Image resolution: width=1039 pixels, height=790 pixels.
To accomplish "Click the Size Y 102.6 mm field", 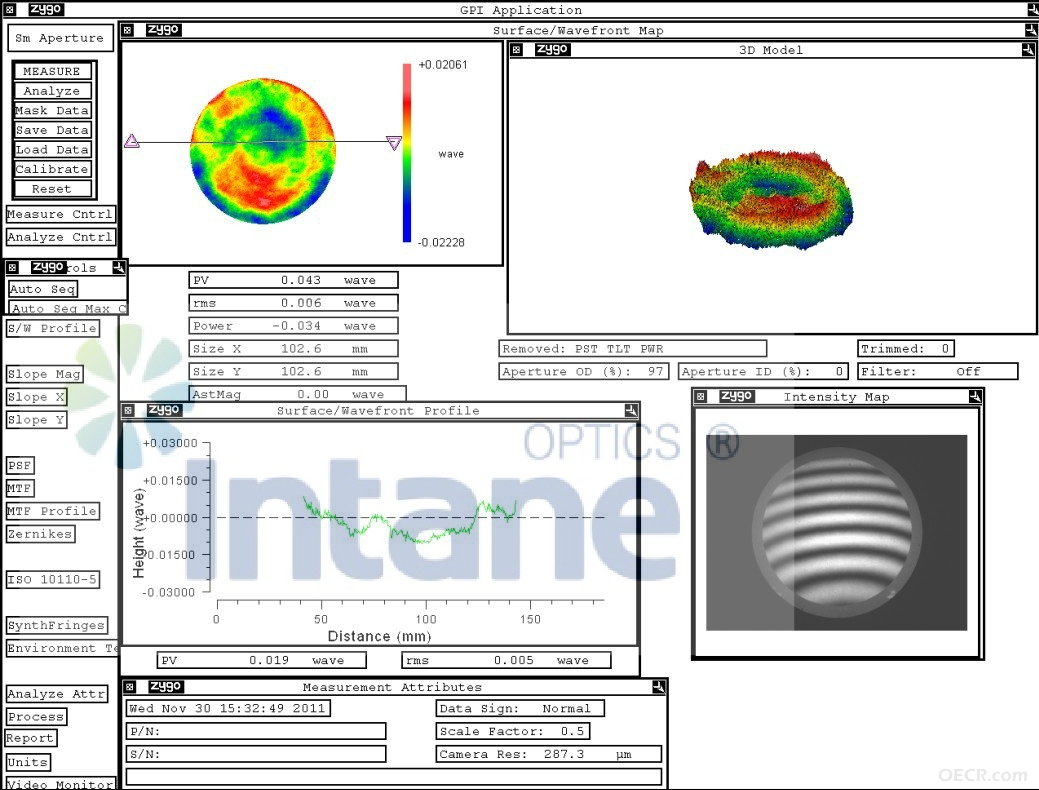I will [x=294, y=371].
